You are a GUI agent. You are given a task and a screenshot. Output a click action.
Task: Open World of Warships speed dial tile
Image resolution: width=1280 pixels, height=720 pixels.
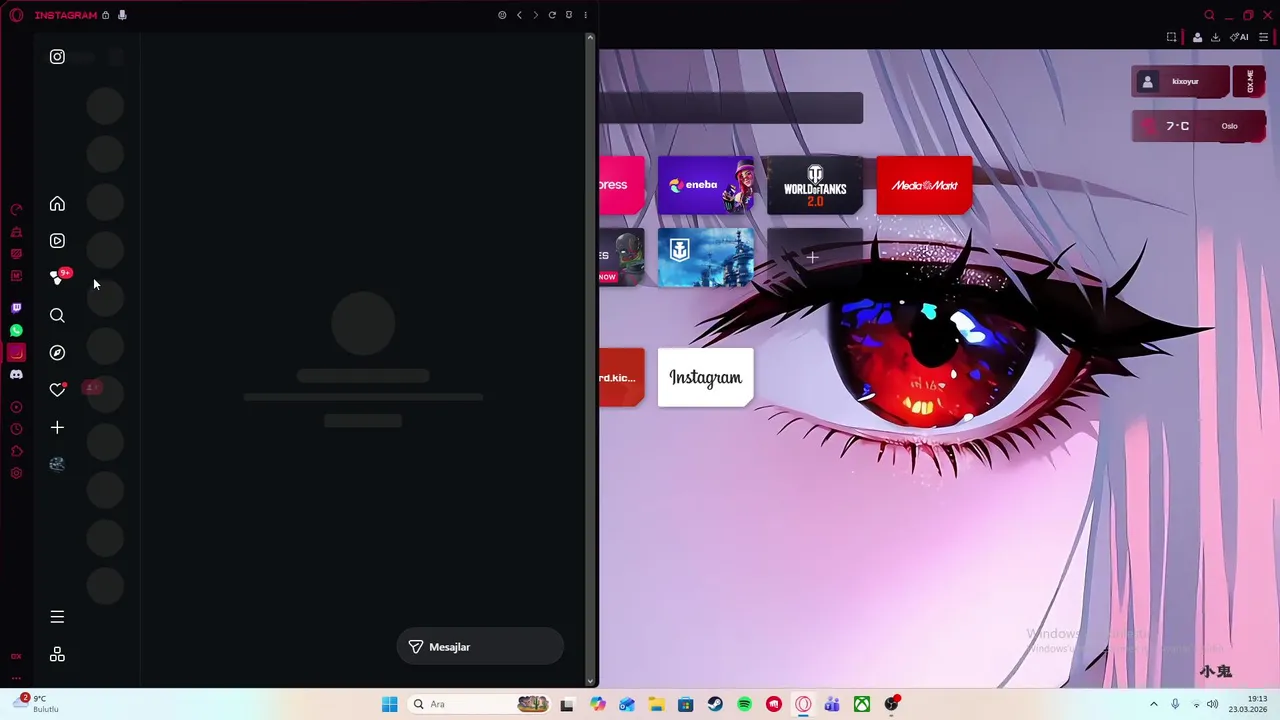706,257
